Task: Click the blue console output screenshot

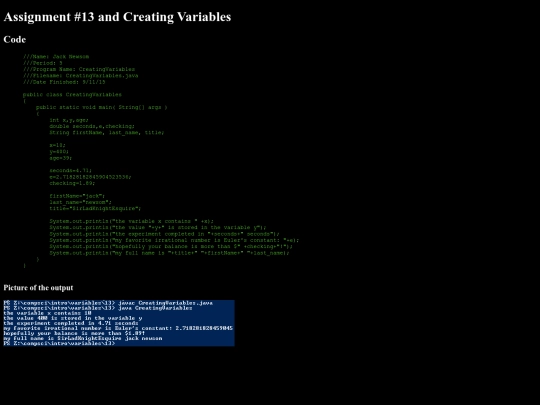Action: click(119, 323)
